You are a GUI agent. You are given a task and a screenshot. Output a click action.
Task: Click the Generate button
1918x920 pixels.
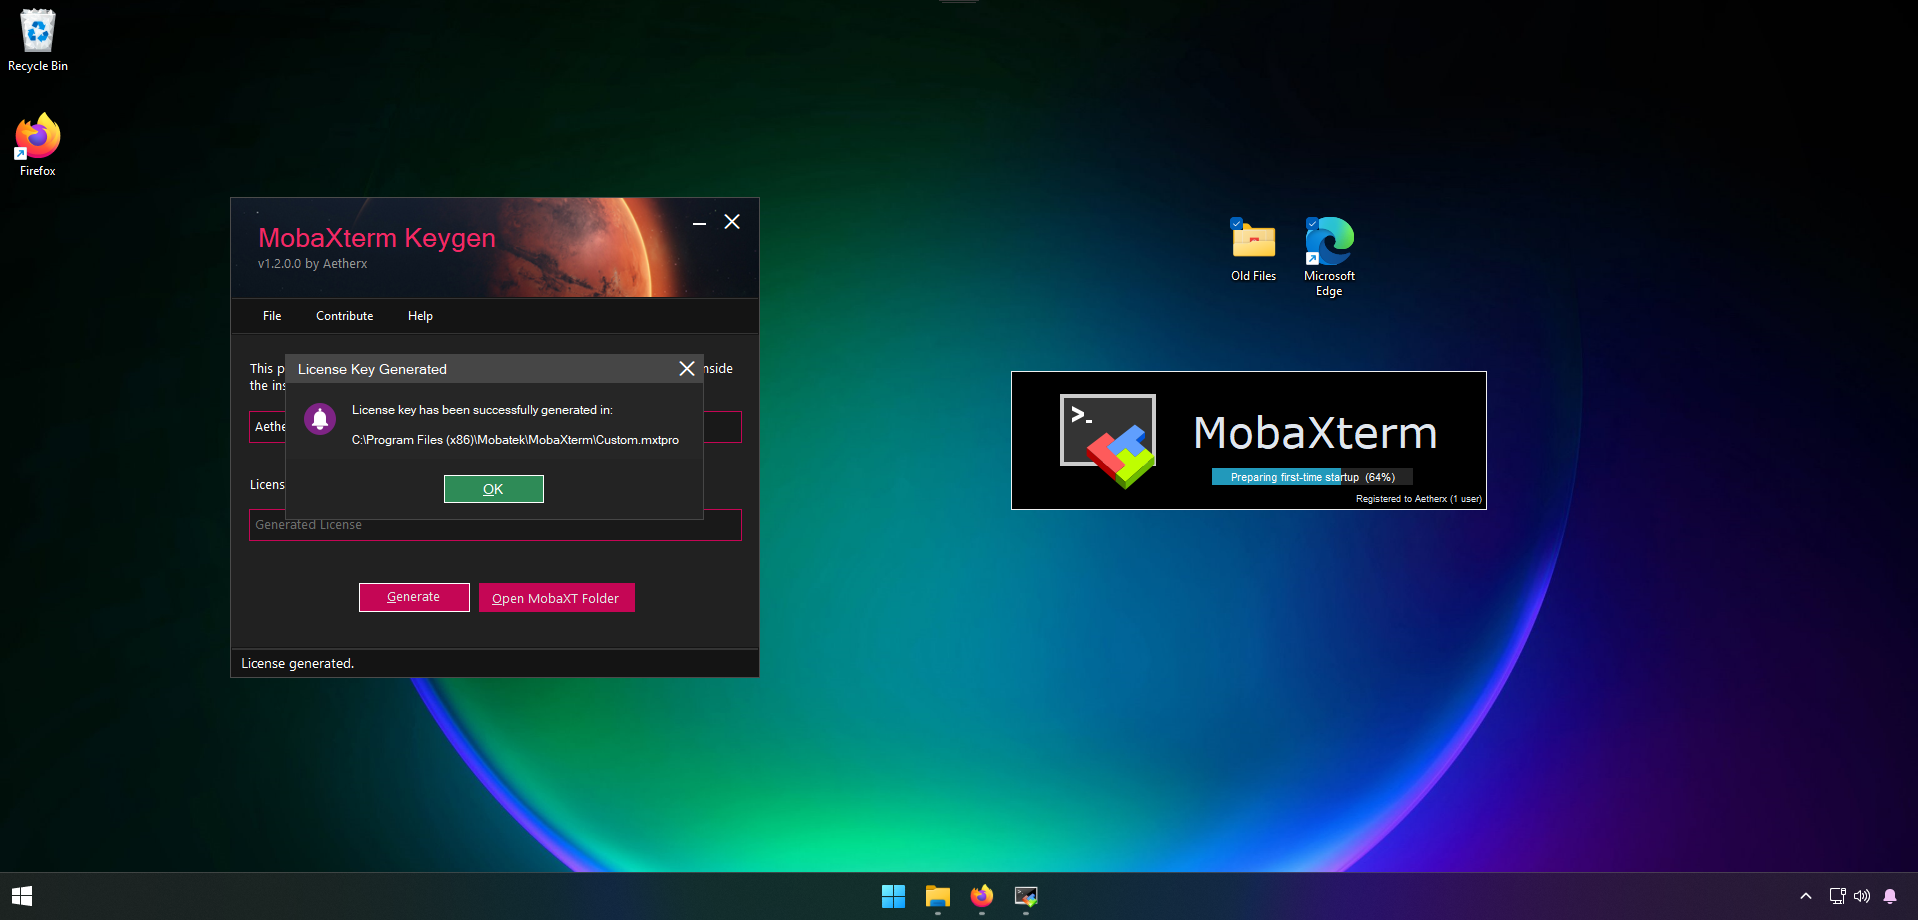click(x=414, y=597)
